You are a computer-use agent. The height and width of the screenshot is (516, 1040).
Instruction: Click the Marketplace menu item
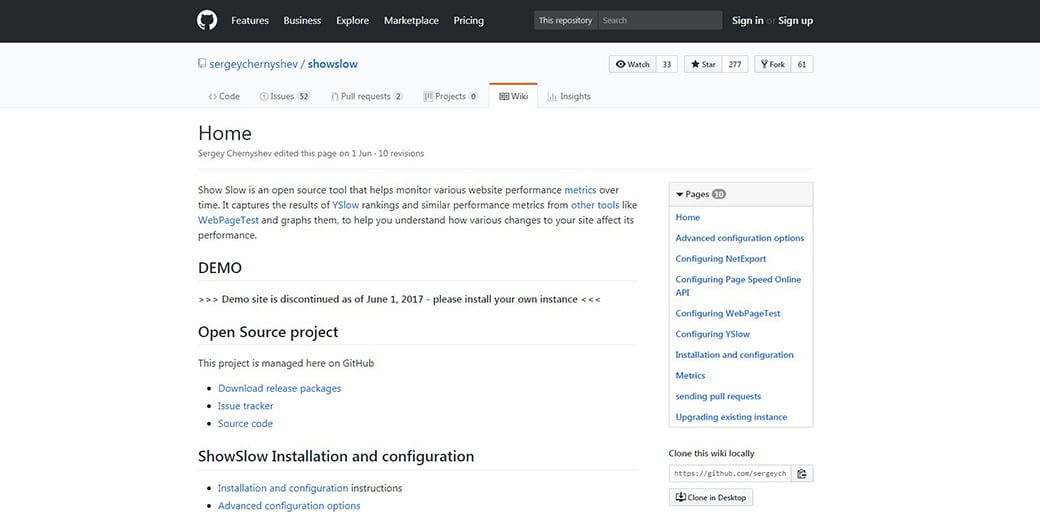(x=411, y=20)
